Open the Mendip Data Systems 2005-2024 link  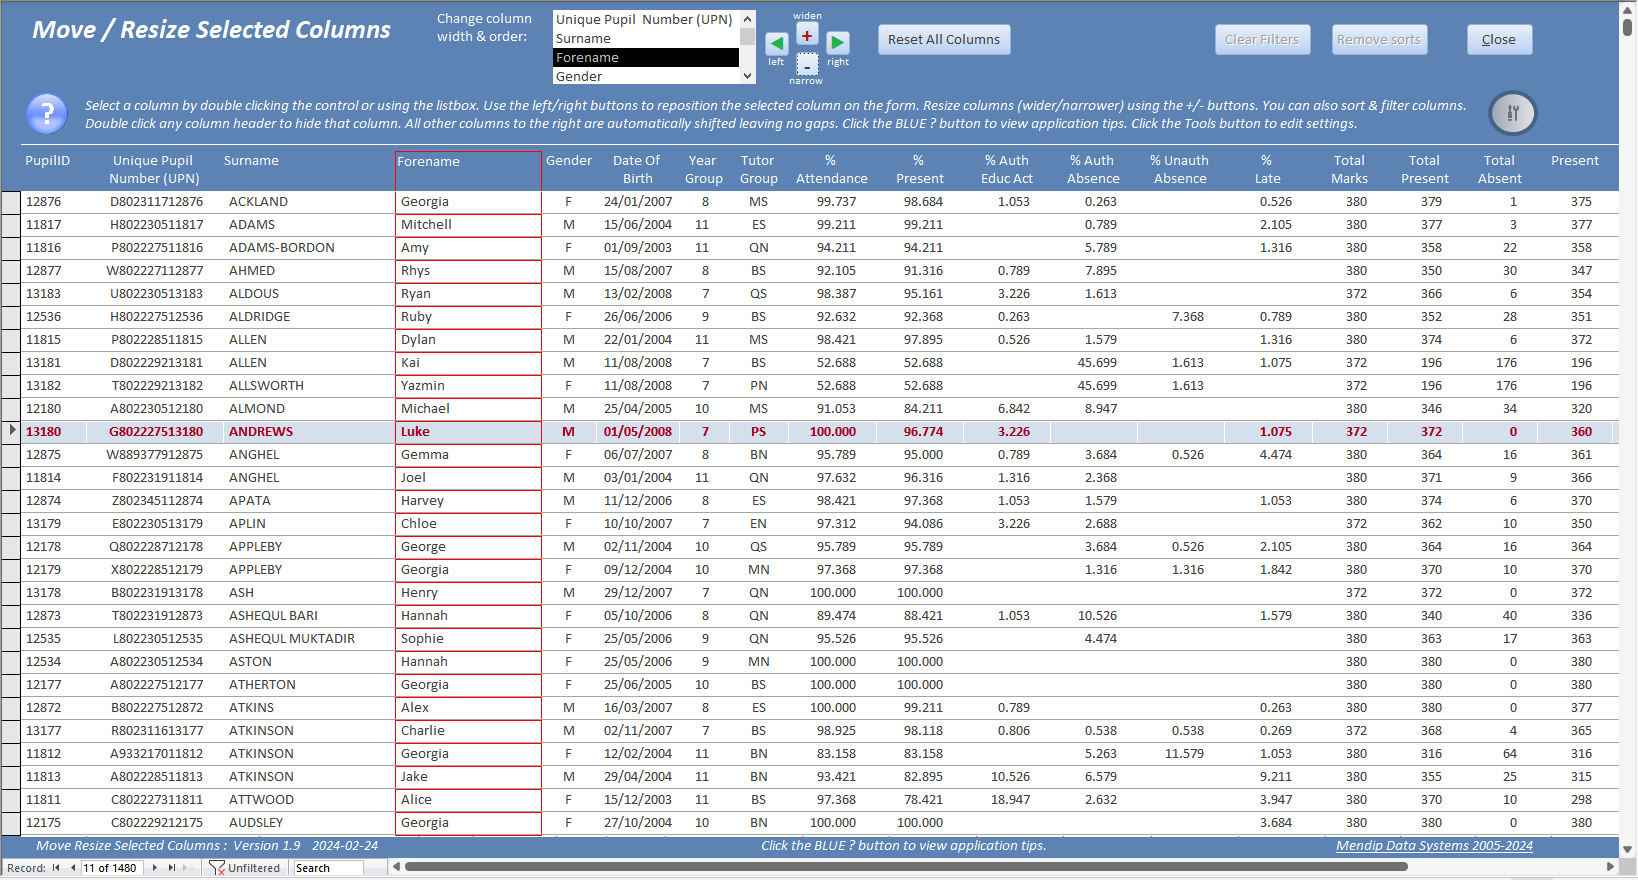click(x=1434, y=846)
